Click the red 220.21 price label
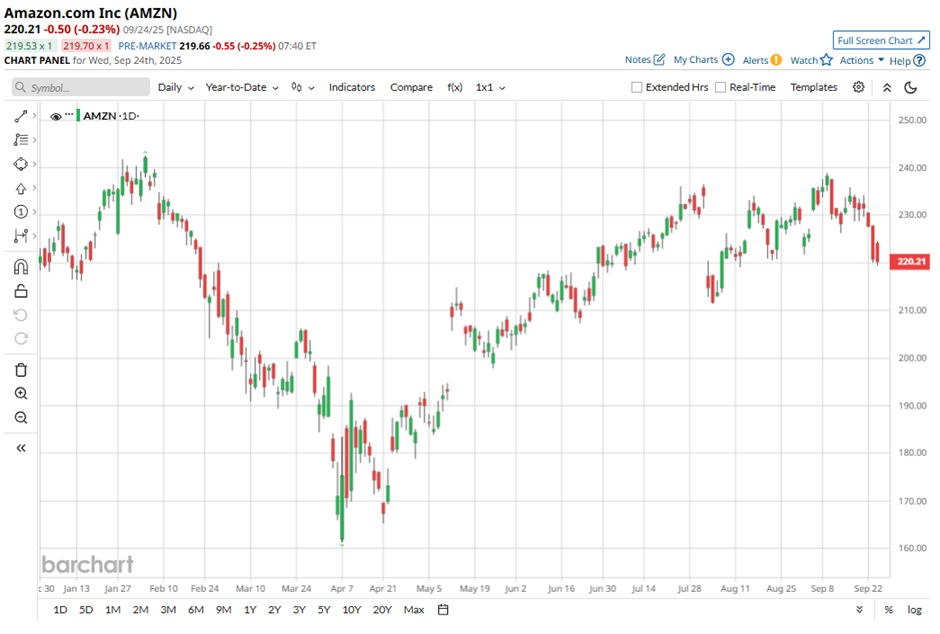The image size is (940, 634). [910, 261]
